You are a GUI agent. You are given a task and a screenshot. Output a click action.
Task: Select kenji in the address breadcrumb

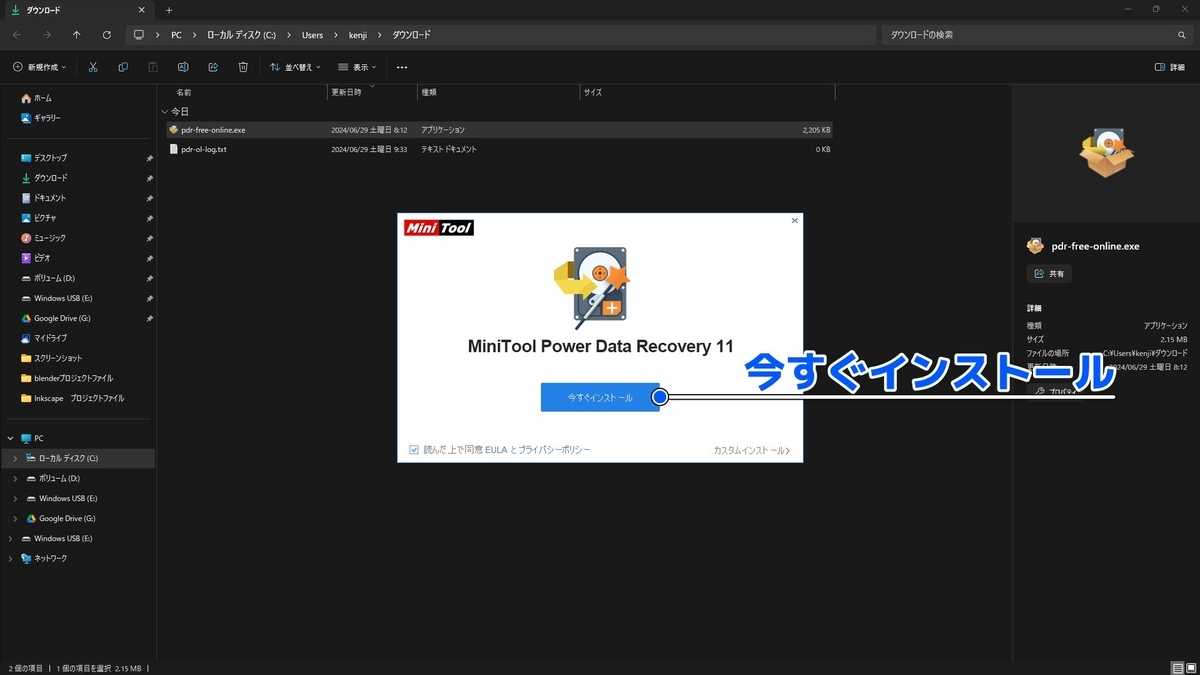(x=358, y=34)
